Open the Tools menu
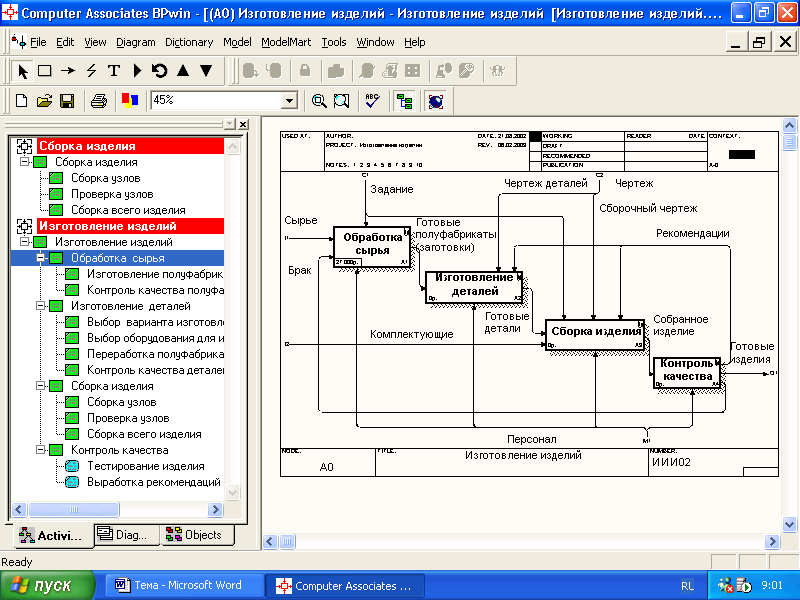 coord(334,42)
